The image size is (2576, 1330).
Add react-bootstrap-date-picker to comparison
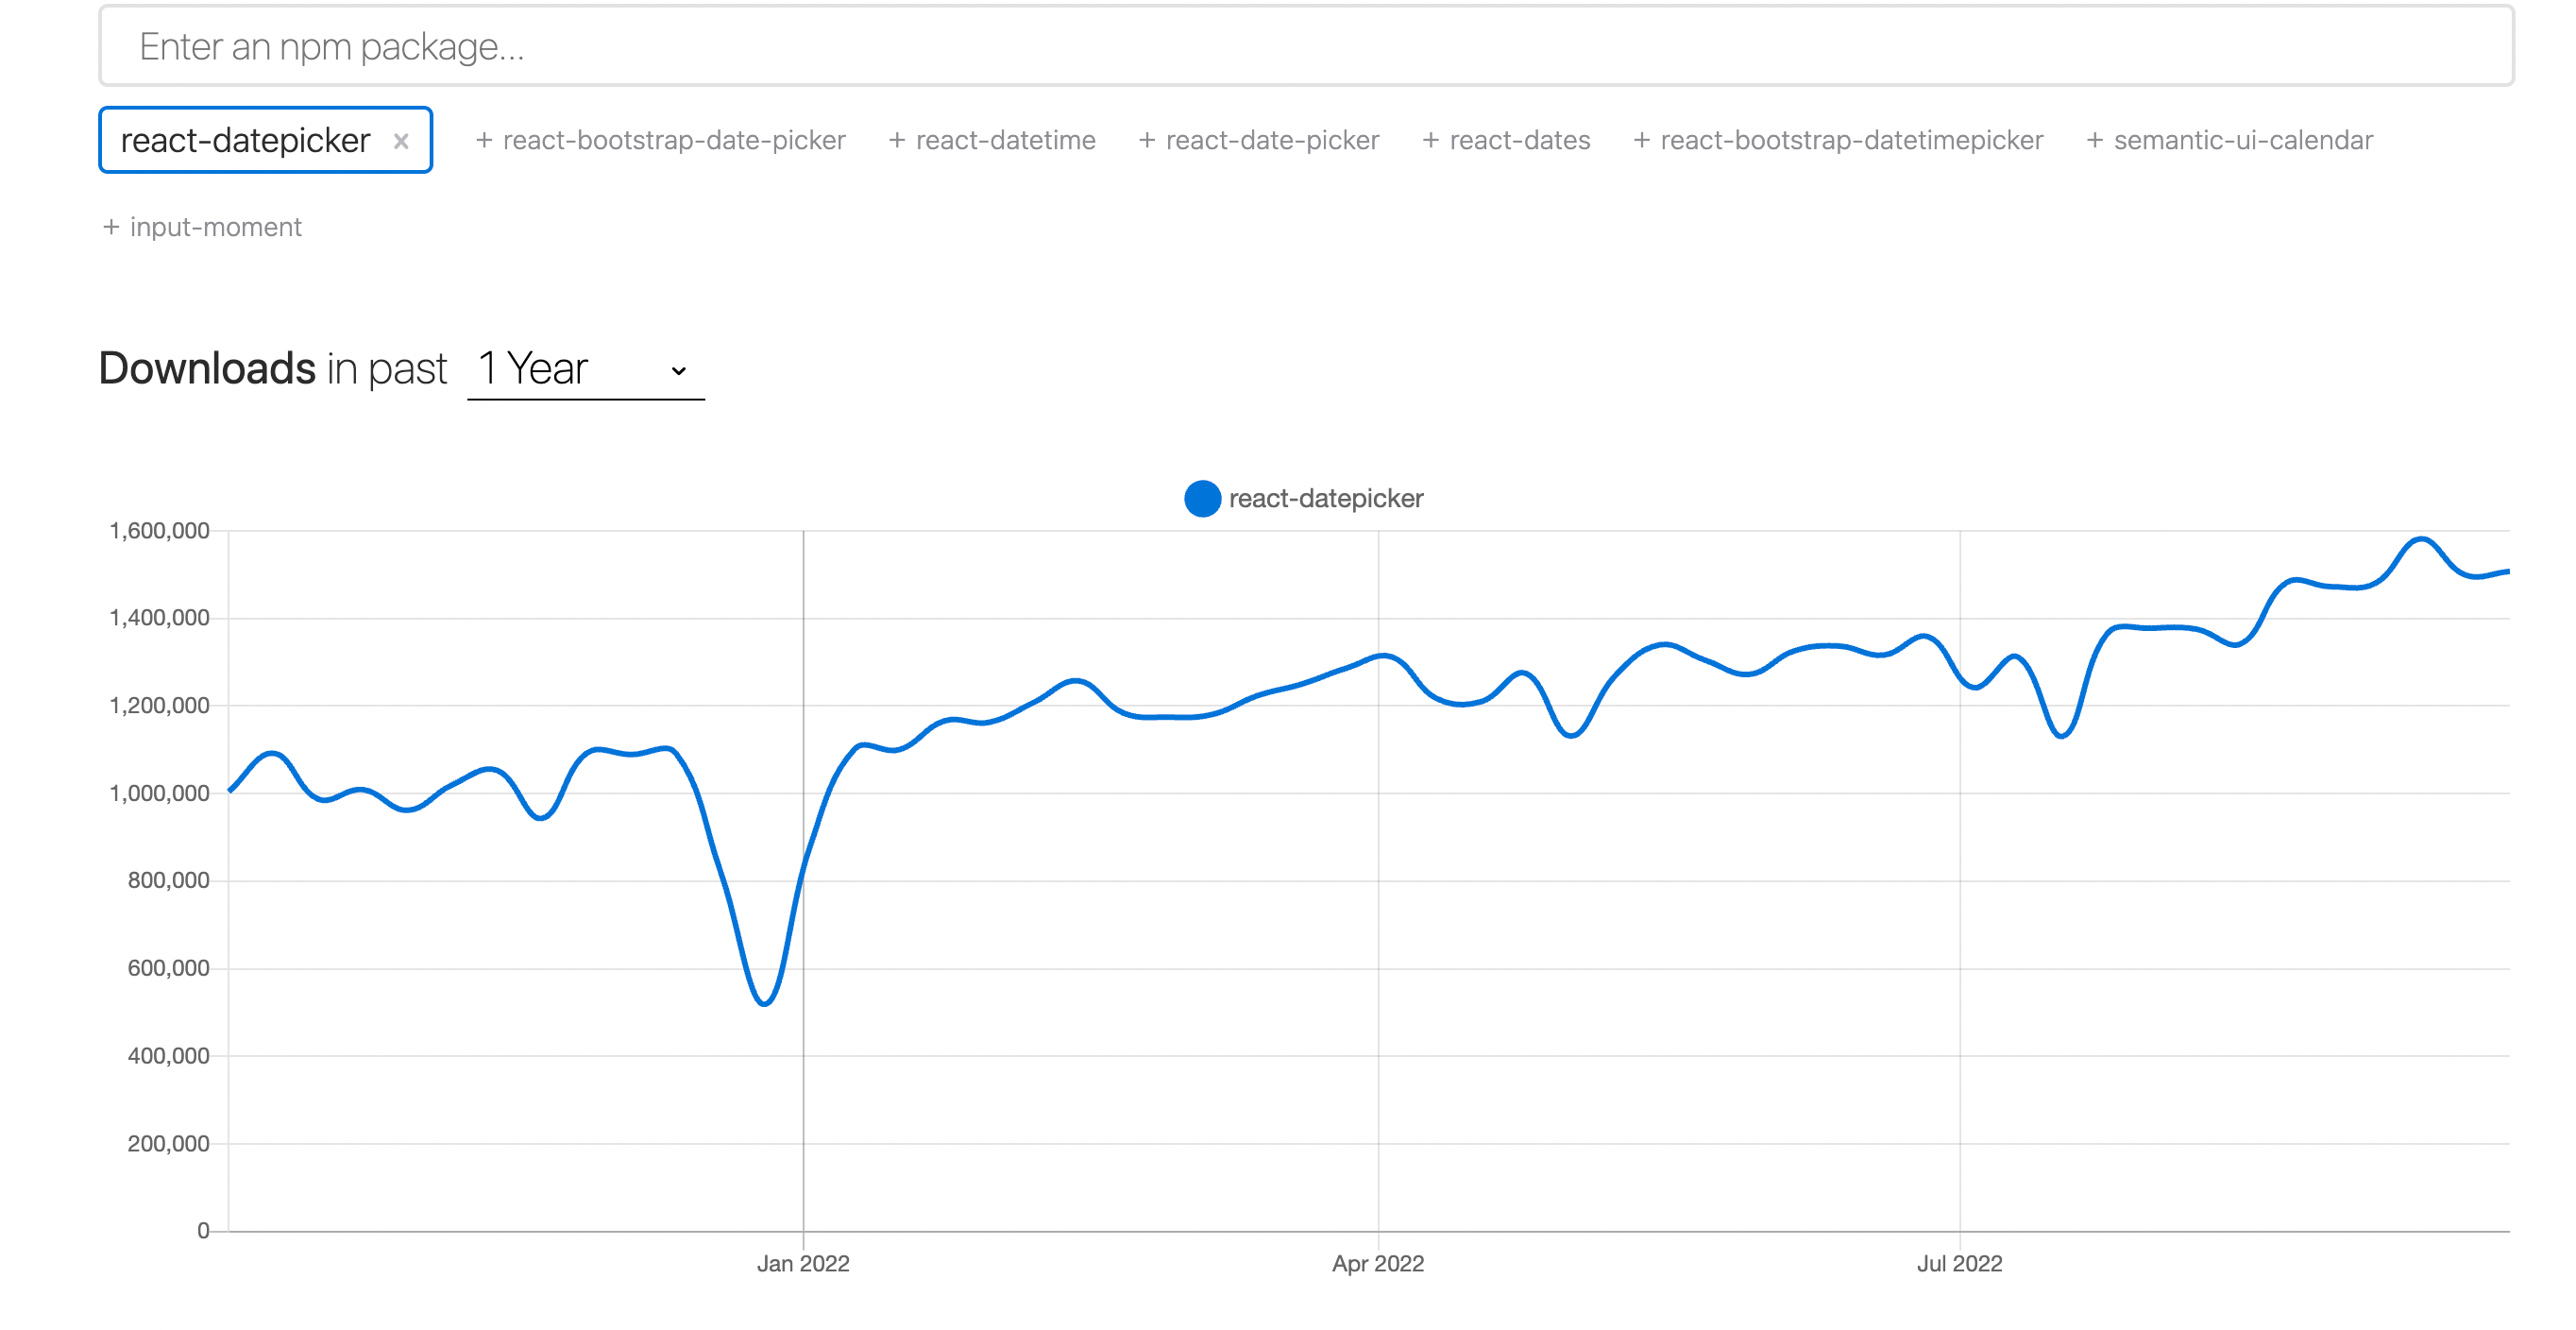tap(673, 140)
